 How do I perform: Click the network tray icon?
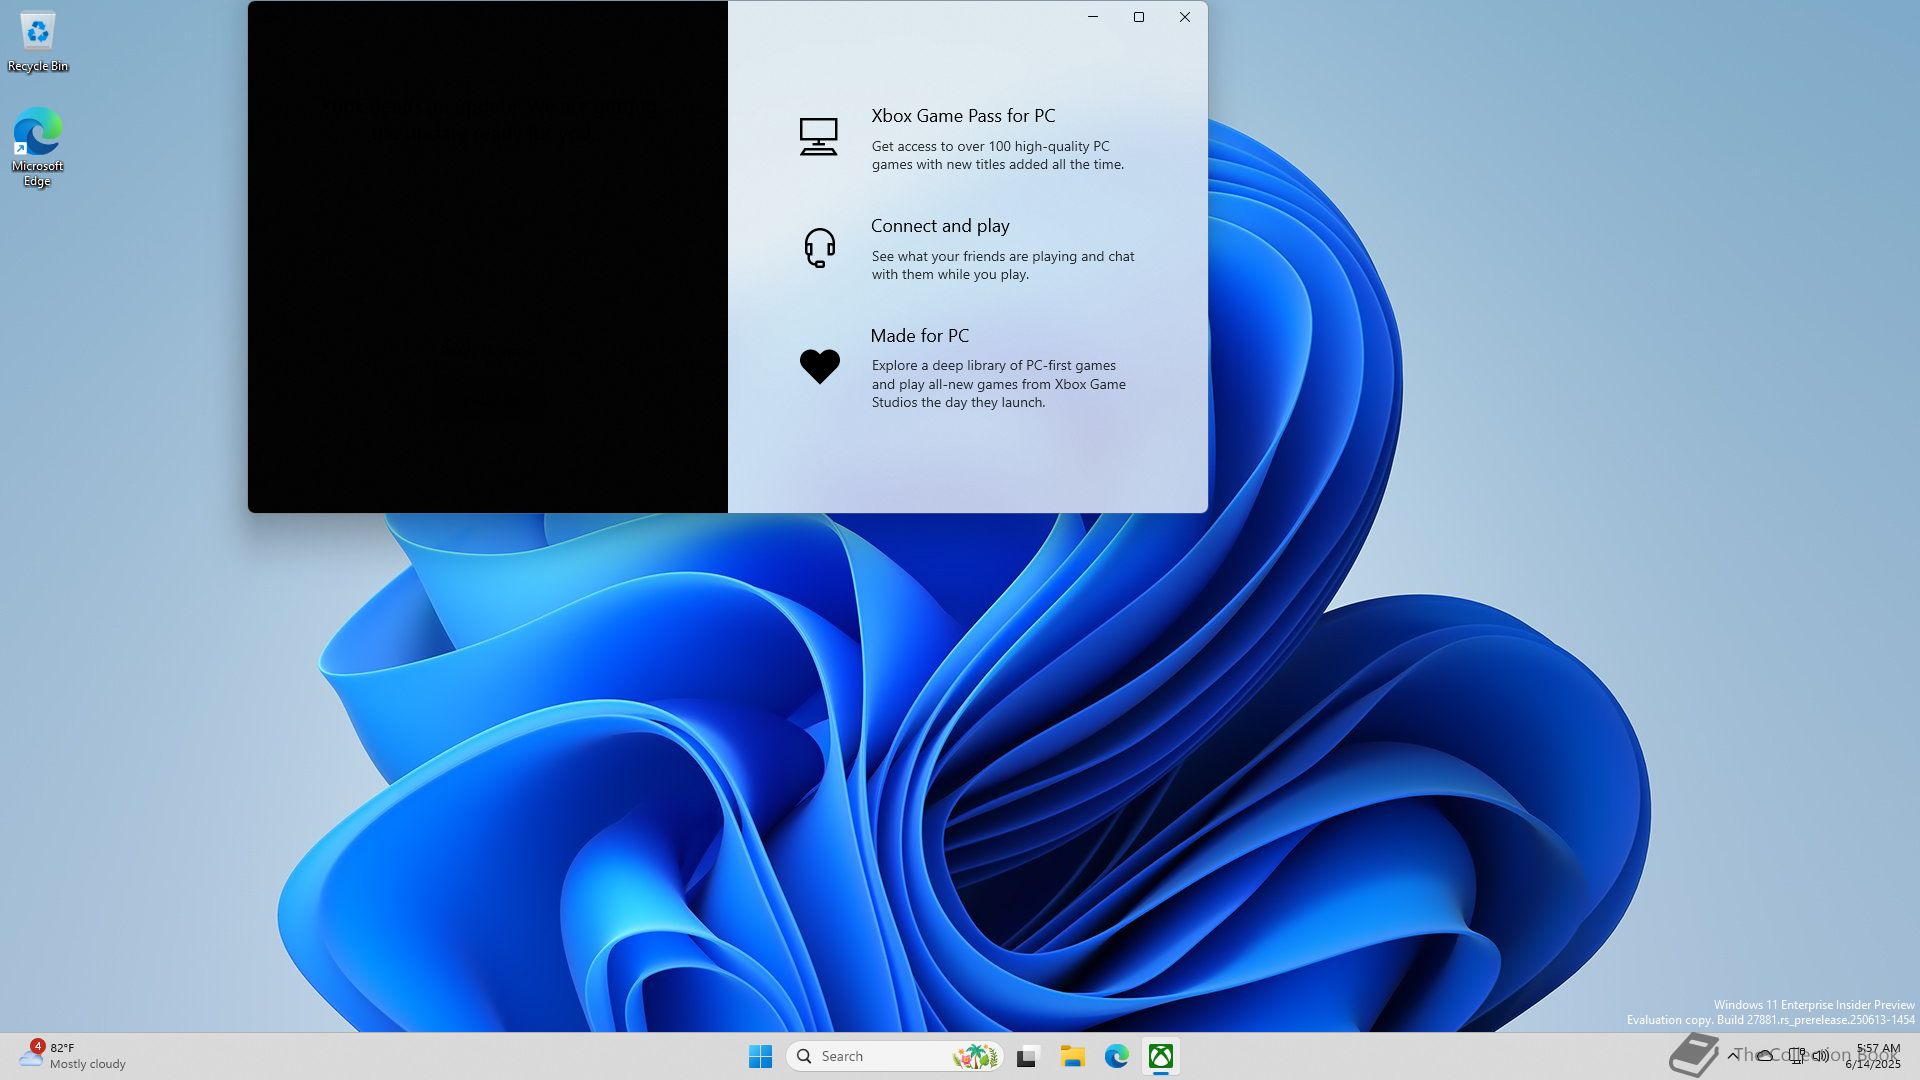point(1796,1055)
